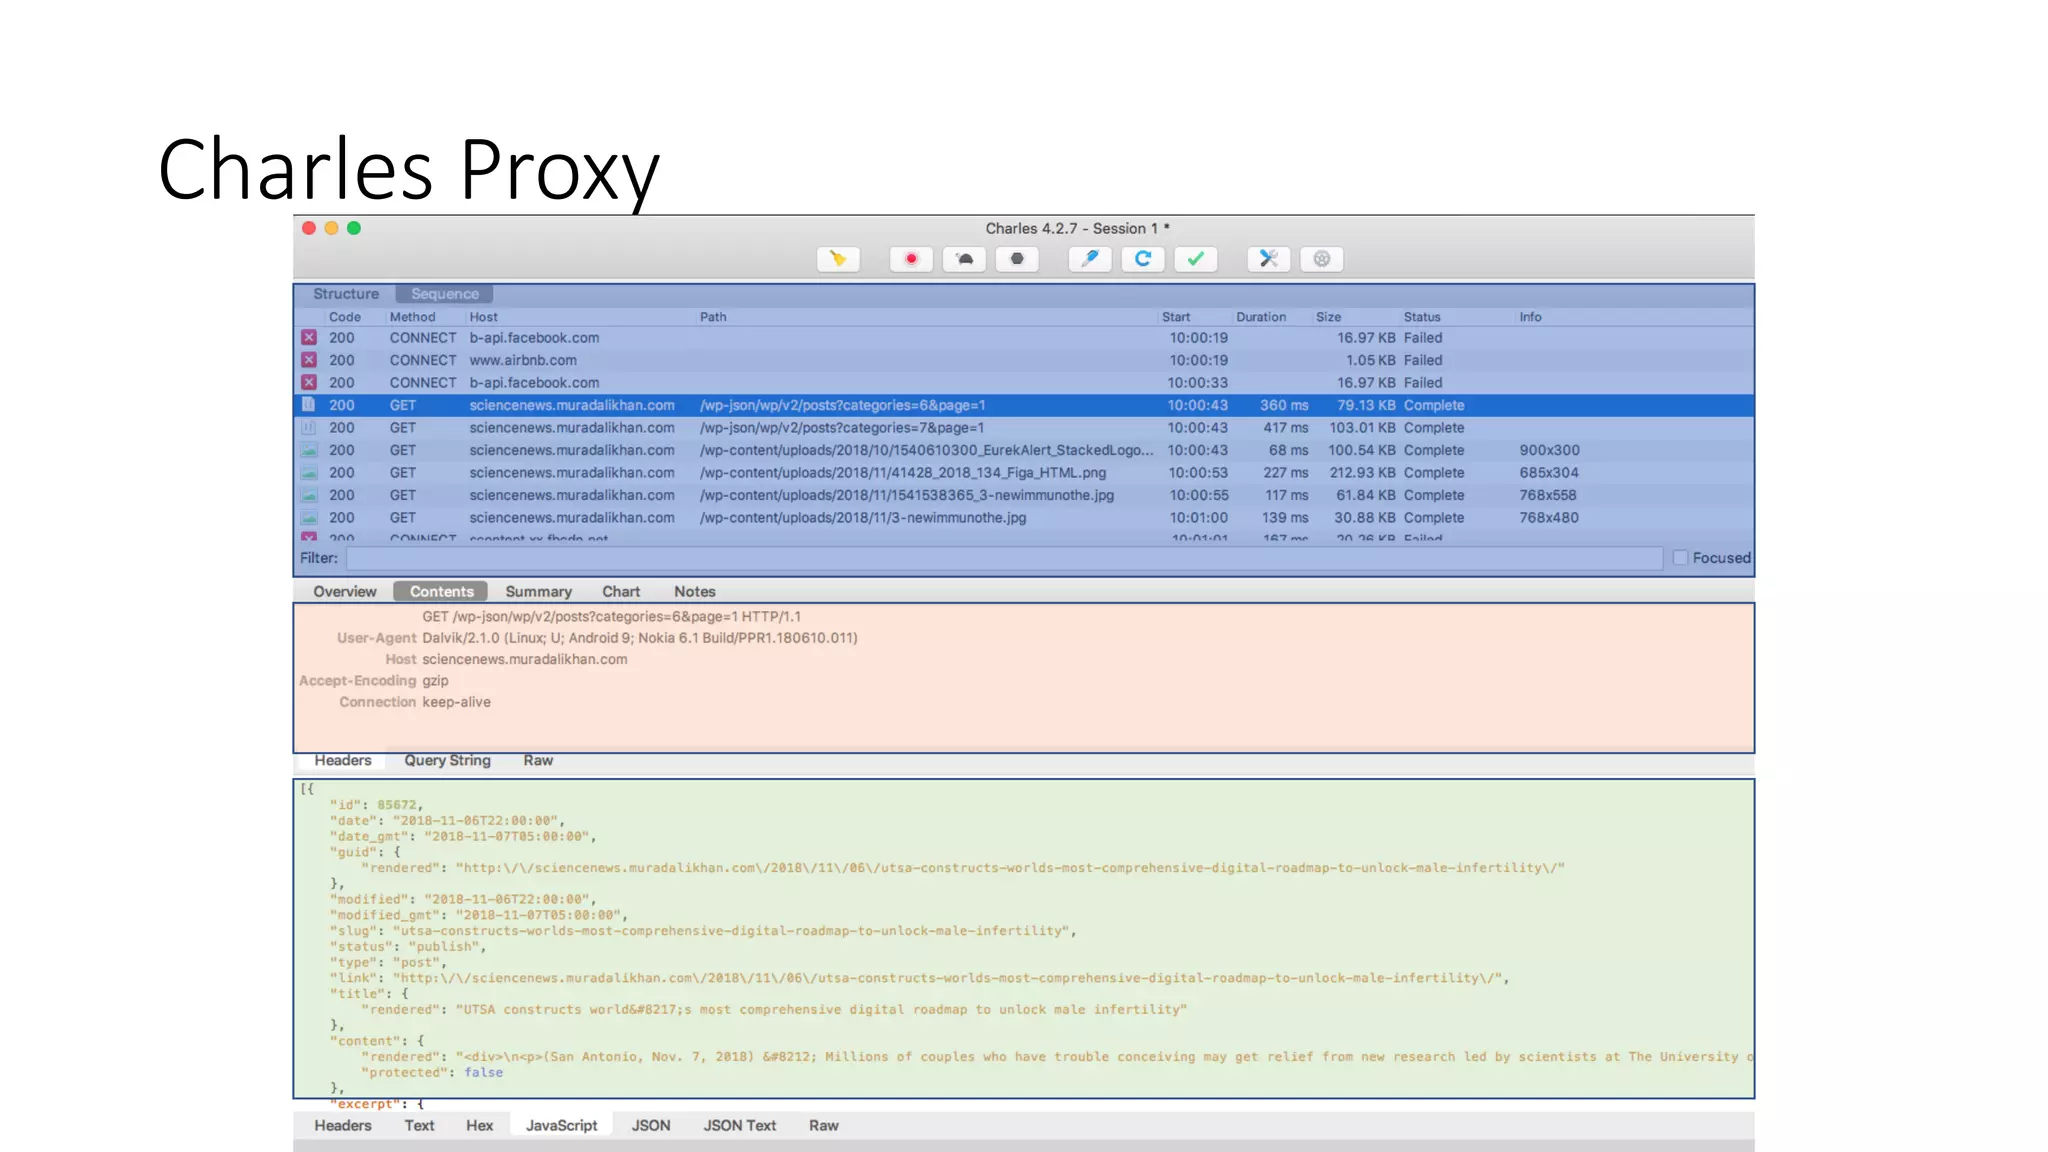Click image icon of 10:01:00 row
This screenshot has width=2048, height=1152.
pyautogui.click(x=309, y=518)
